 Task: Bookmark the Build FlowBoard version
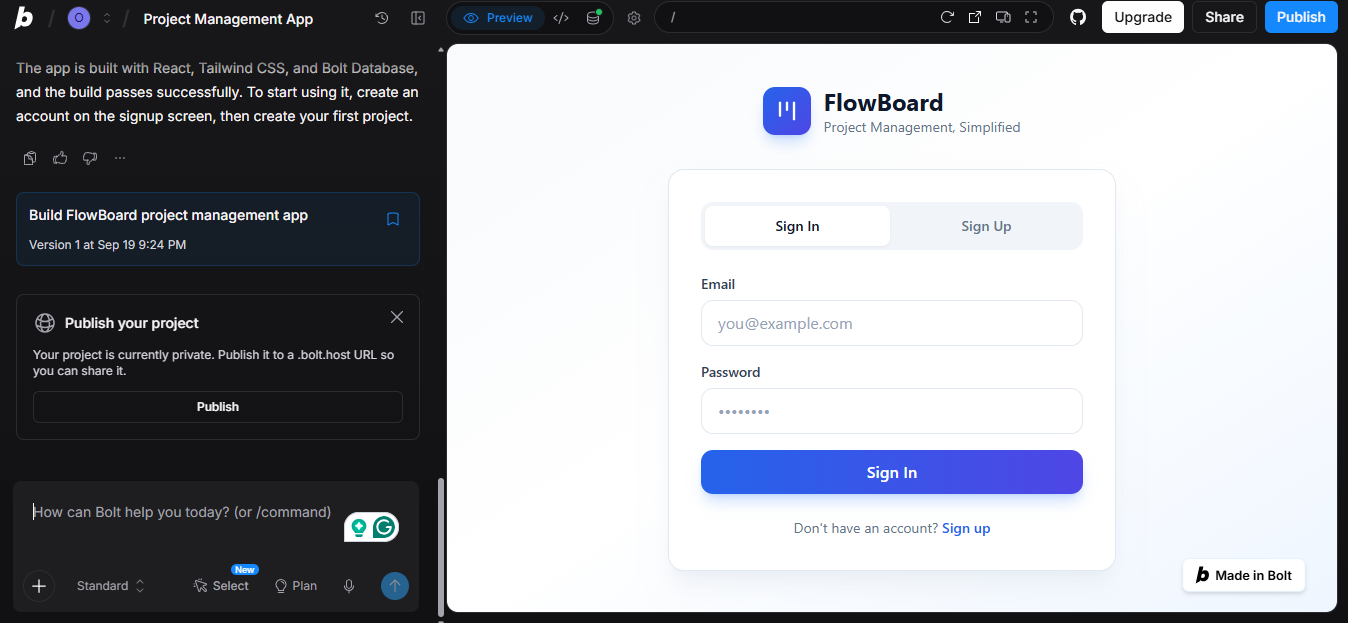(393, 219)
